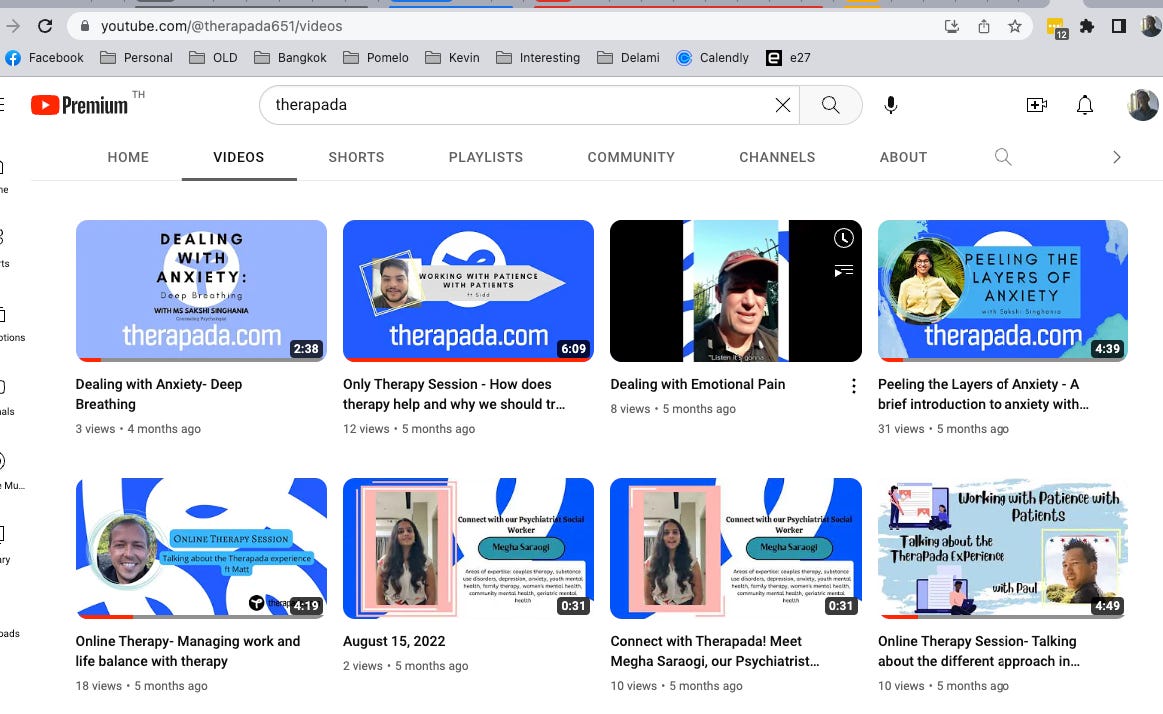Image resolution: width=1163 pixels, height=714 pixels.
Task: Switch to the COMMUNITY tab
Action: pos(631,157)
